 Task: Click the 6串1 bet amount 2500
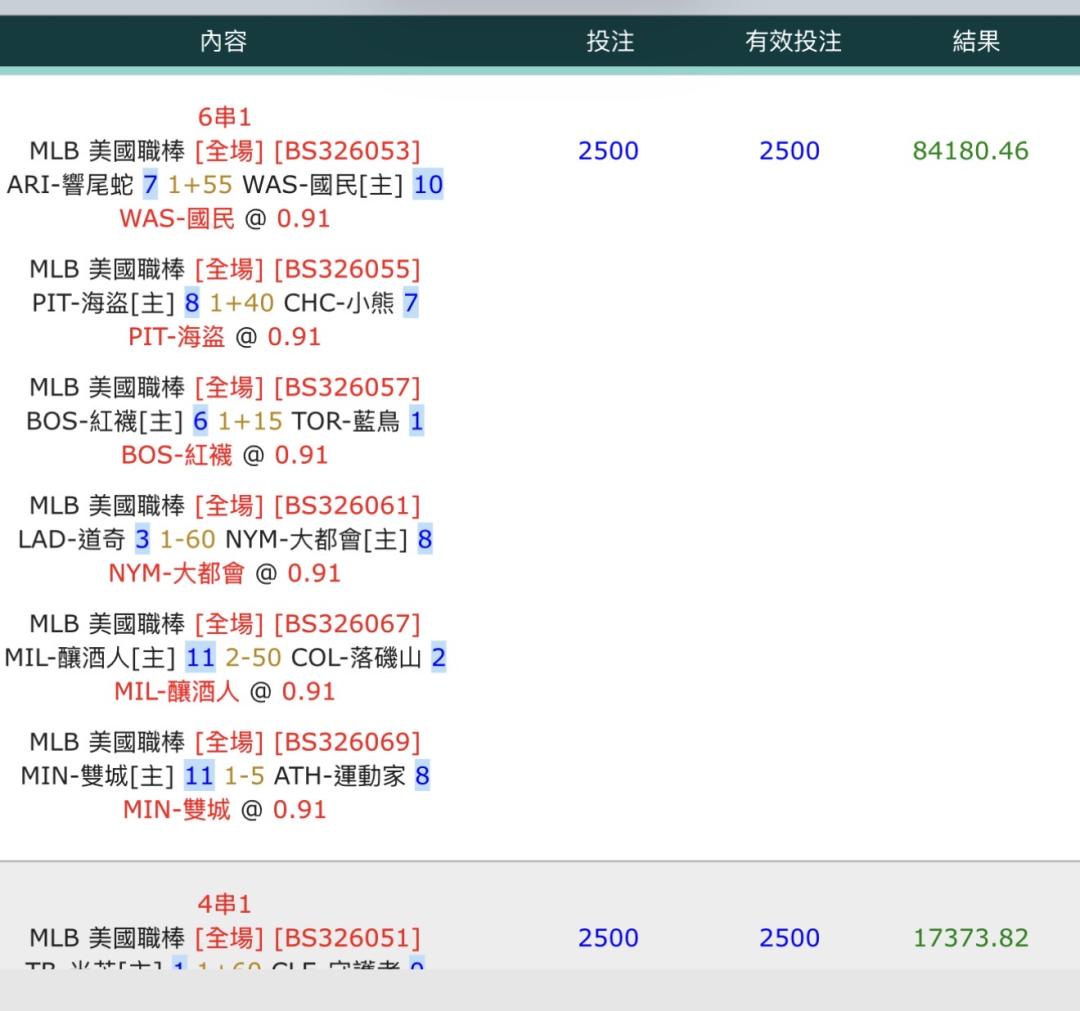(608, 151)
